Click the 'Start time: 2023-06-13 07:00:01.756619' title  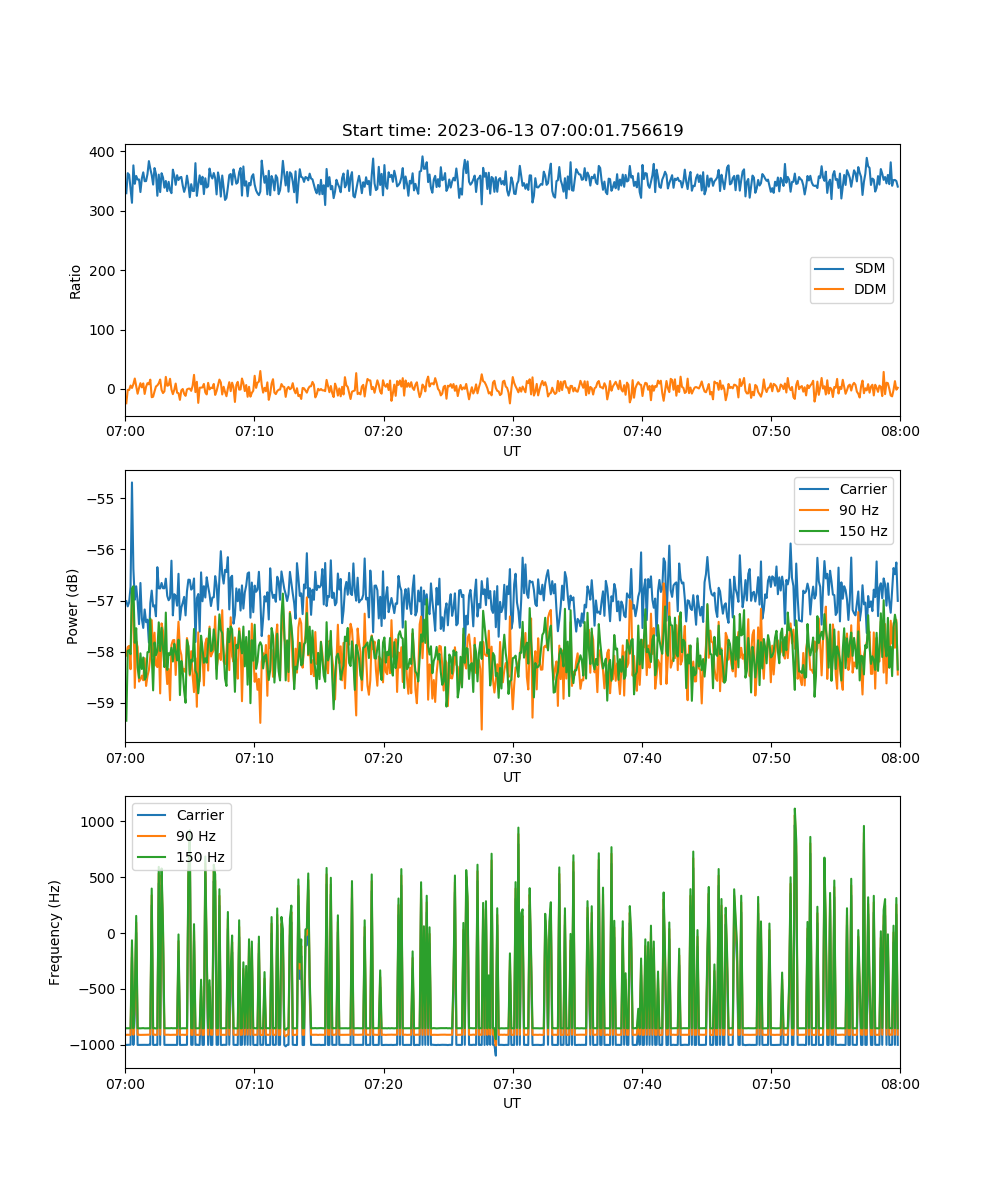point(512,131)
